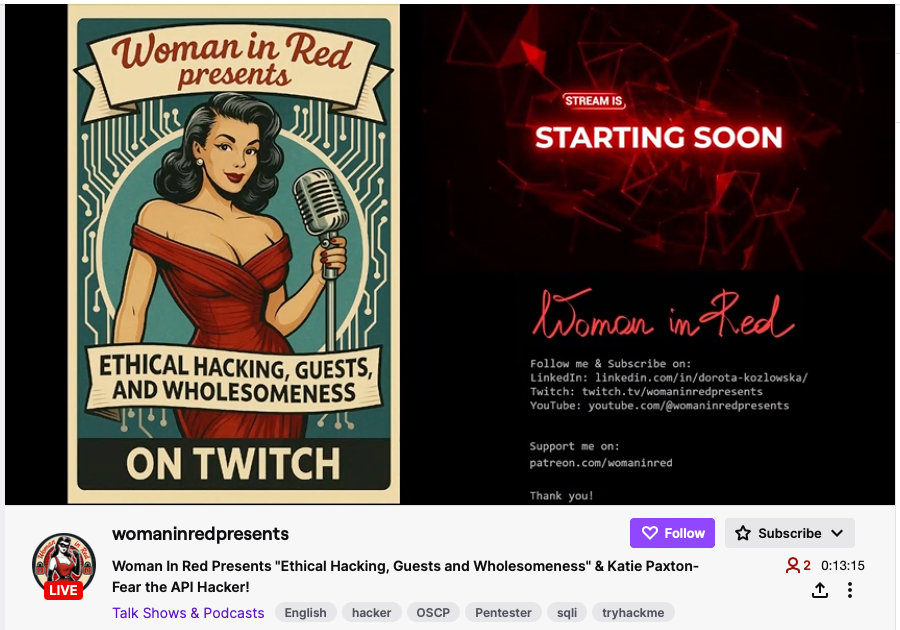Click the YouTube URL line in video
The height and width of the screenshot is (630, 900).
tap(659, 406)
